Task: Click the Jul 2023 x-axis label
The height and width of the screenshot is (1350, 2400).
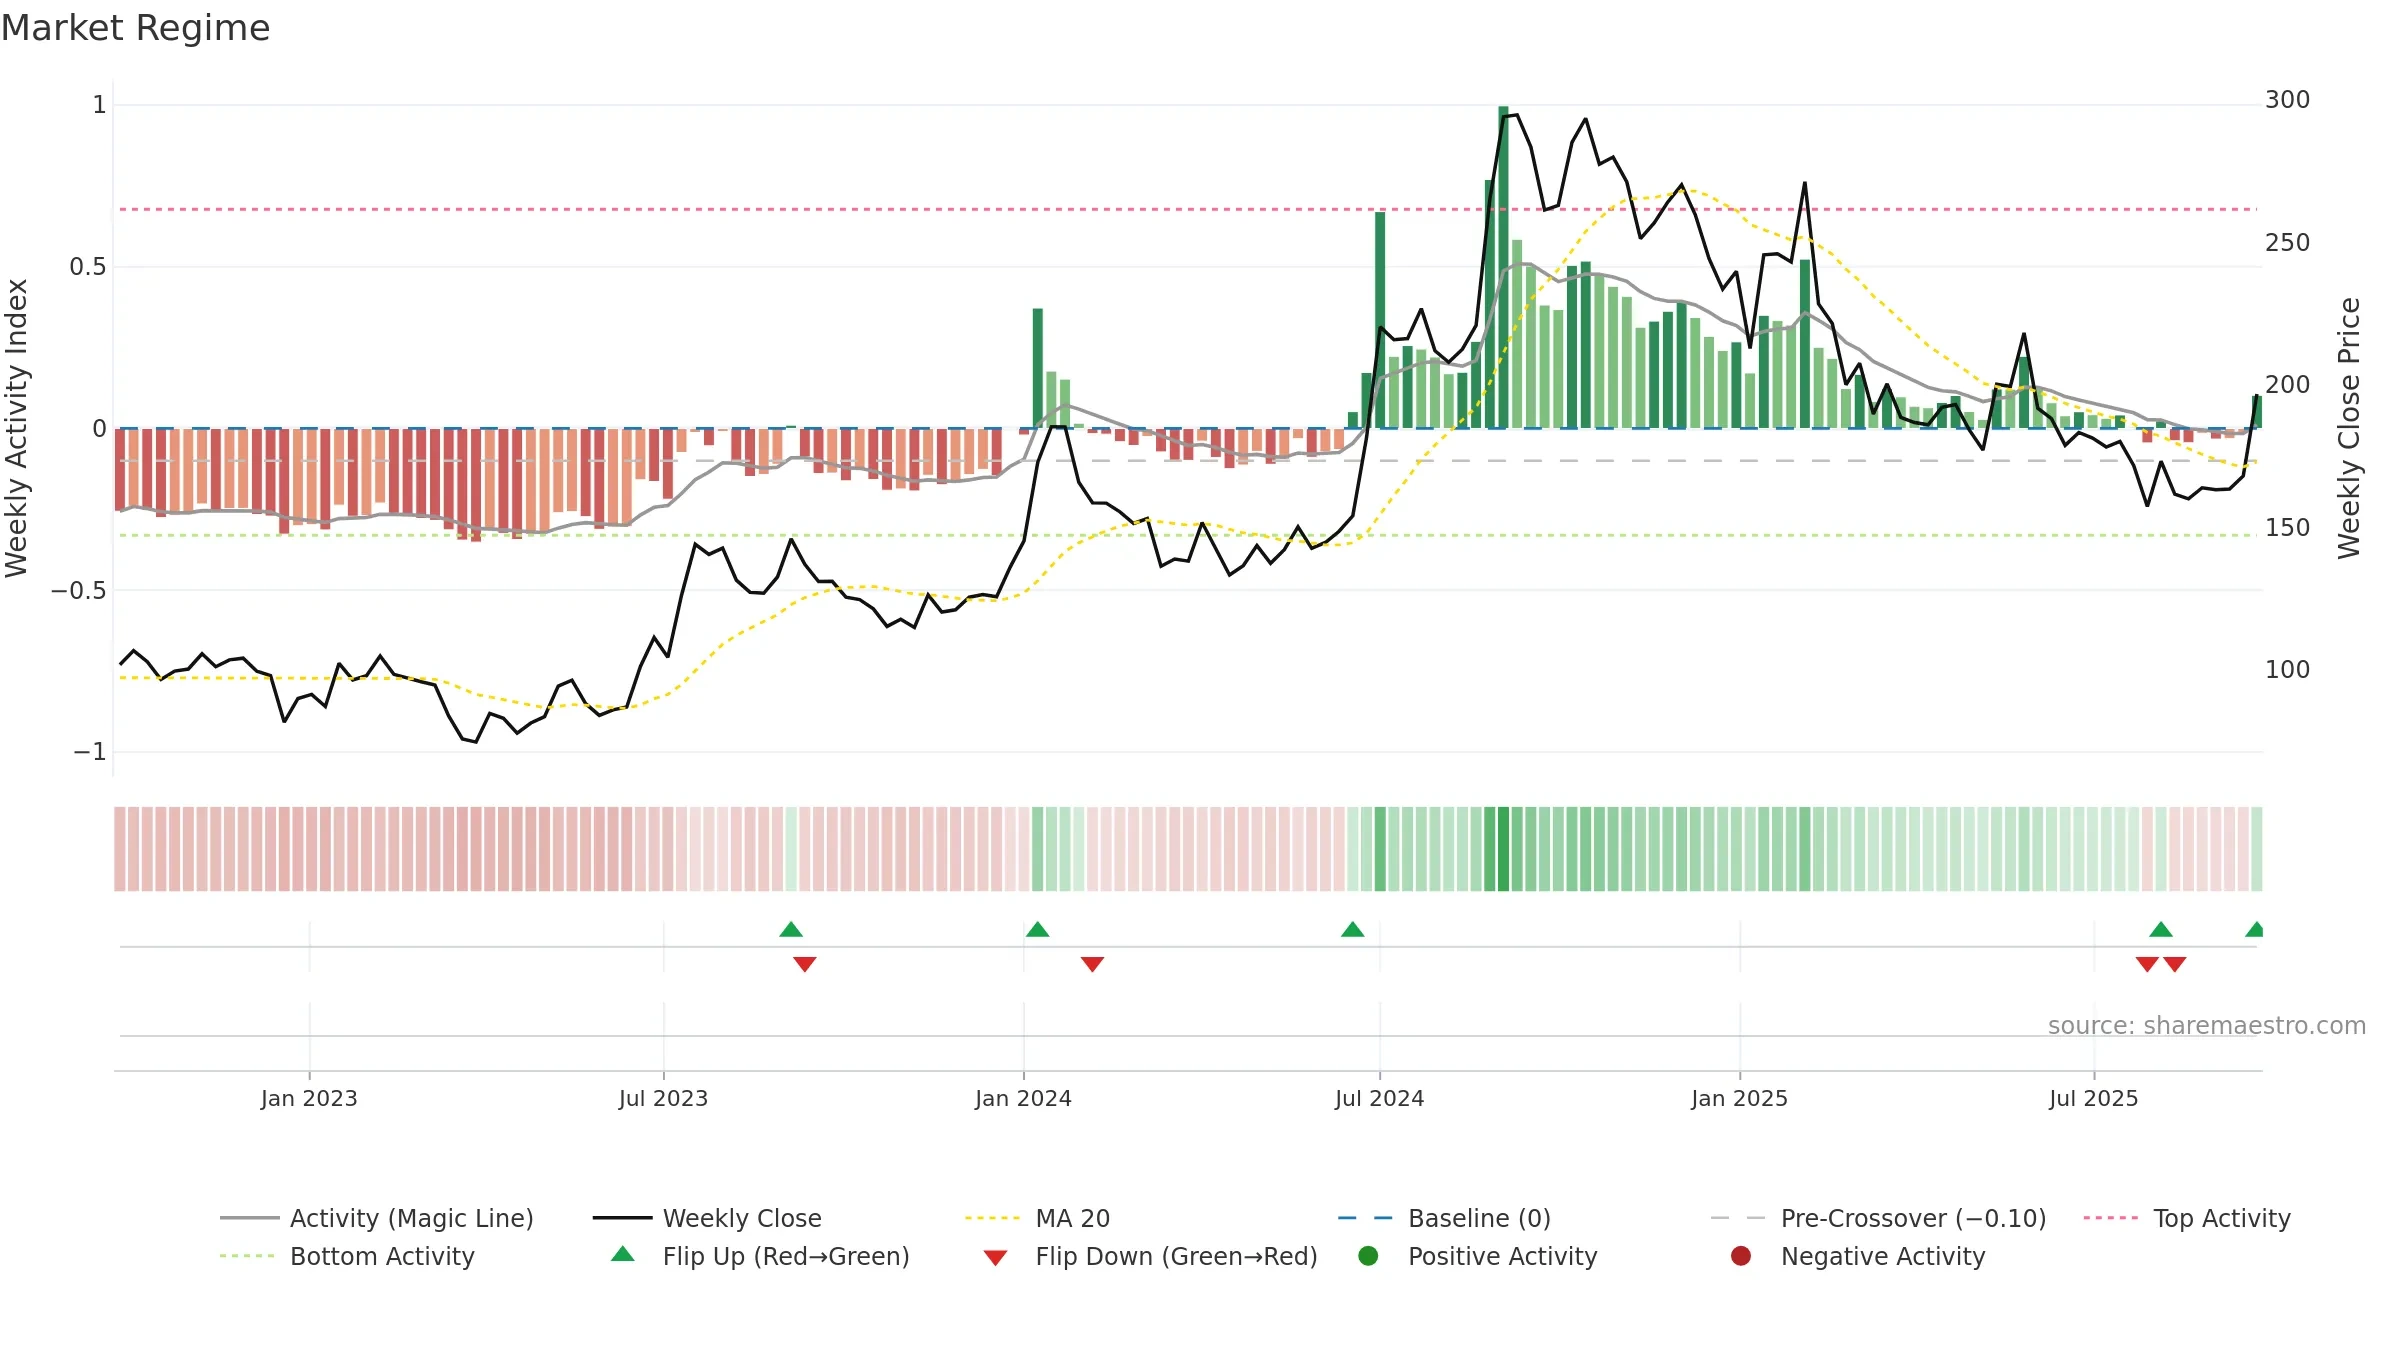Action: tap(663, 1098)
